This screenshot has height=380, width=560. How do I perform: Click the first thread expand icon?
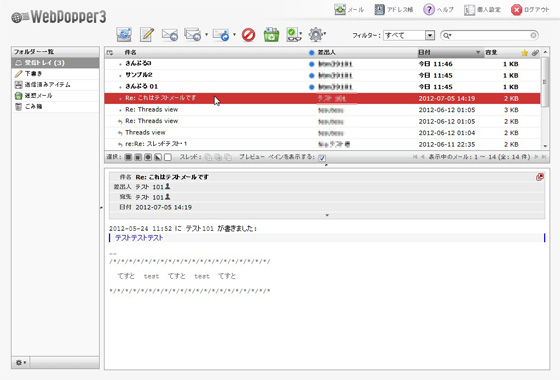pos(208,157)
